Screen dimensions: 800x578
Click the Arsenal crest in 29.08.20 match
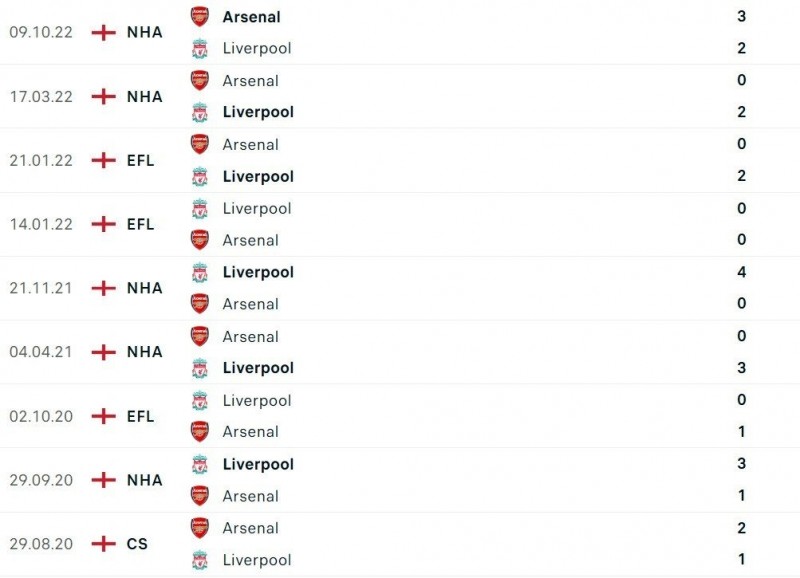tap(200, 528)
